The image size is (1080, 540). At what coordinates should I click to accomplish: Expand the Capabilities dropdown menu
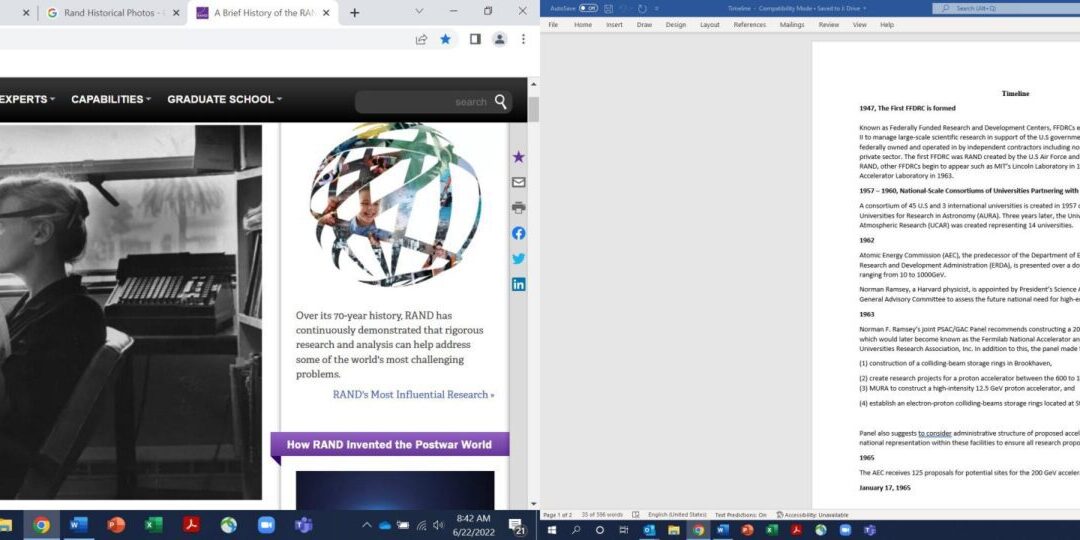(x=111, y=100)
